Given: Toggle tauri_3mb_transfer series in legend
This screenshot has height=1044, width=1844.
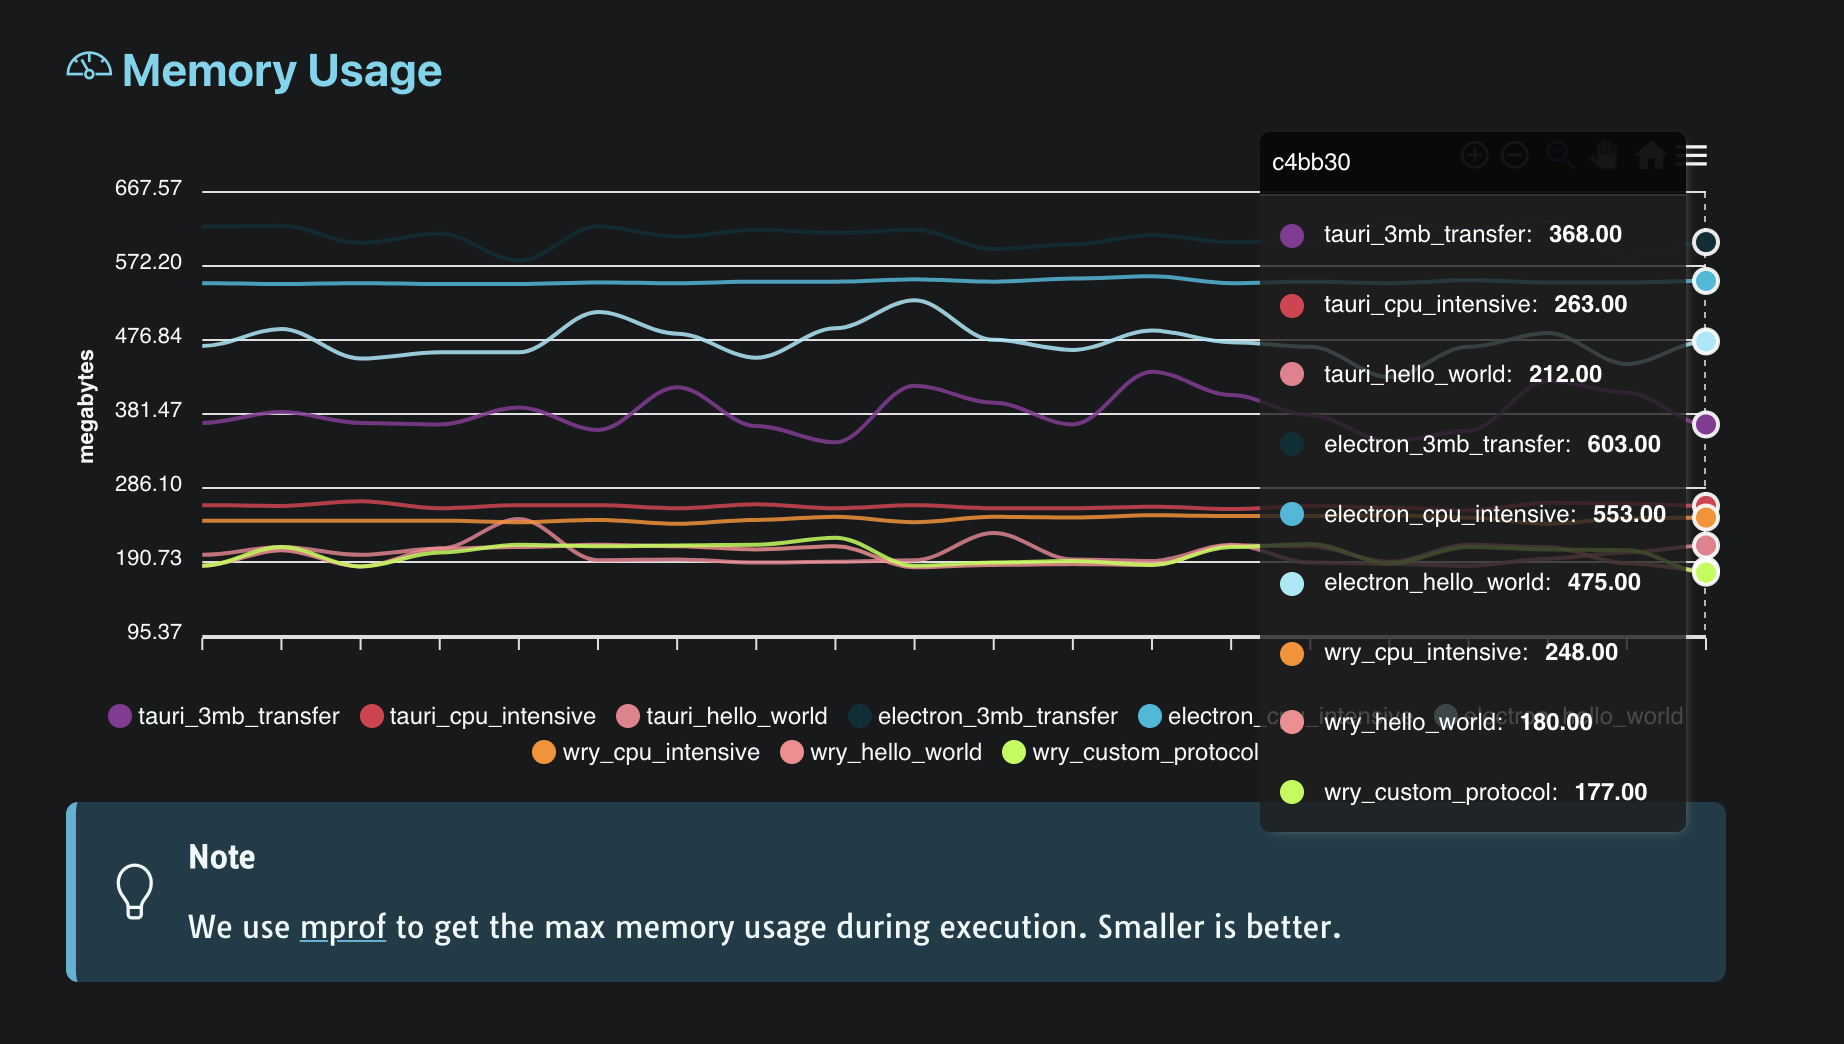Looking at the screenshot, I should [x=224, y=716].
